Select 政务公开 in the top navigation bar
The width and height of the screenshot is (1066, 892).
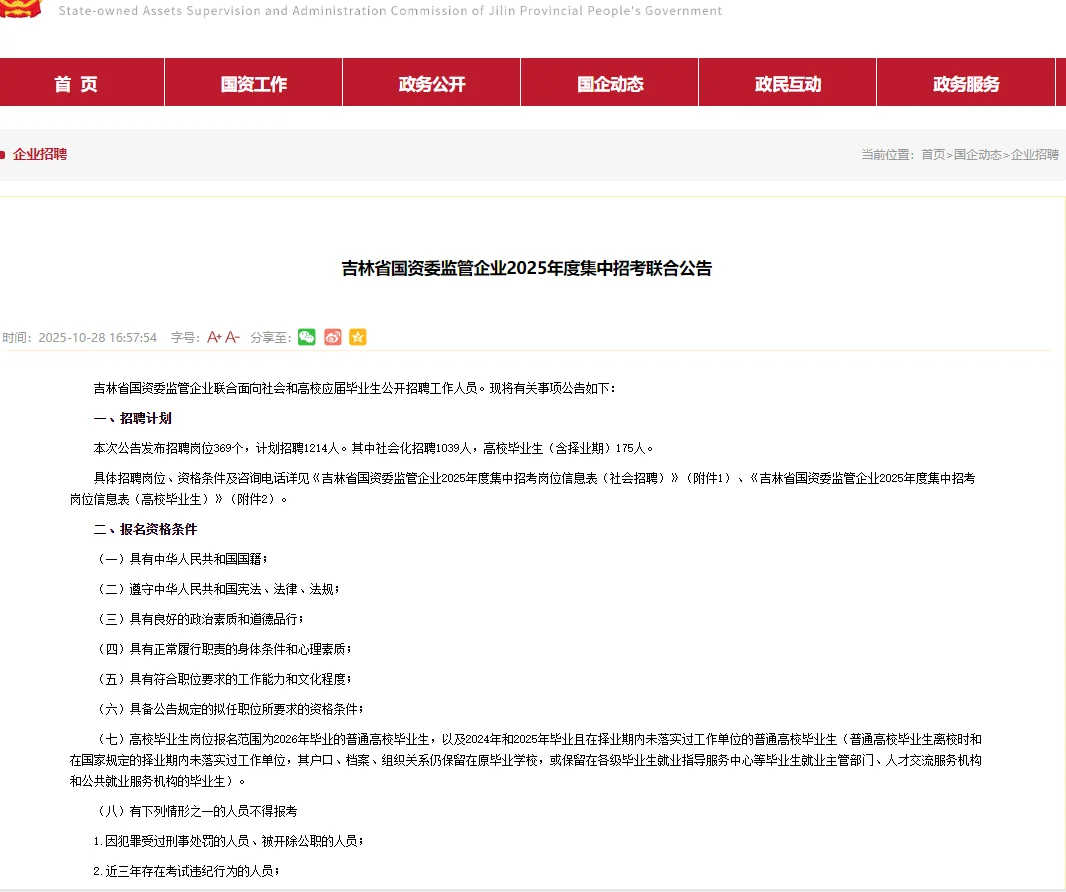(x=431, y=83)
